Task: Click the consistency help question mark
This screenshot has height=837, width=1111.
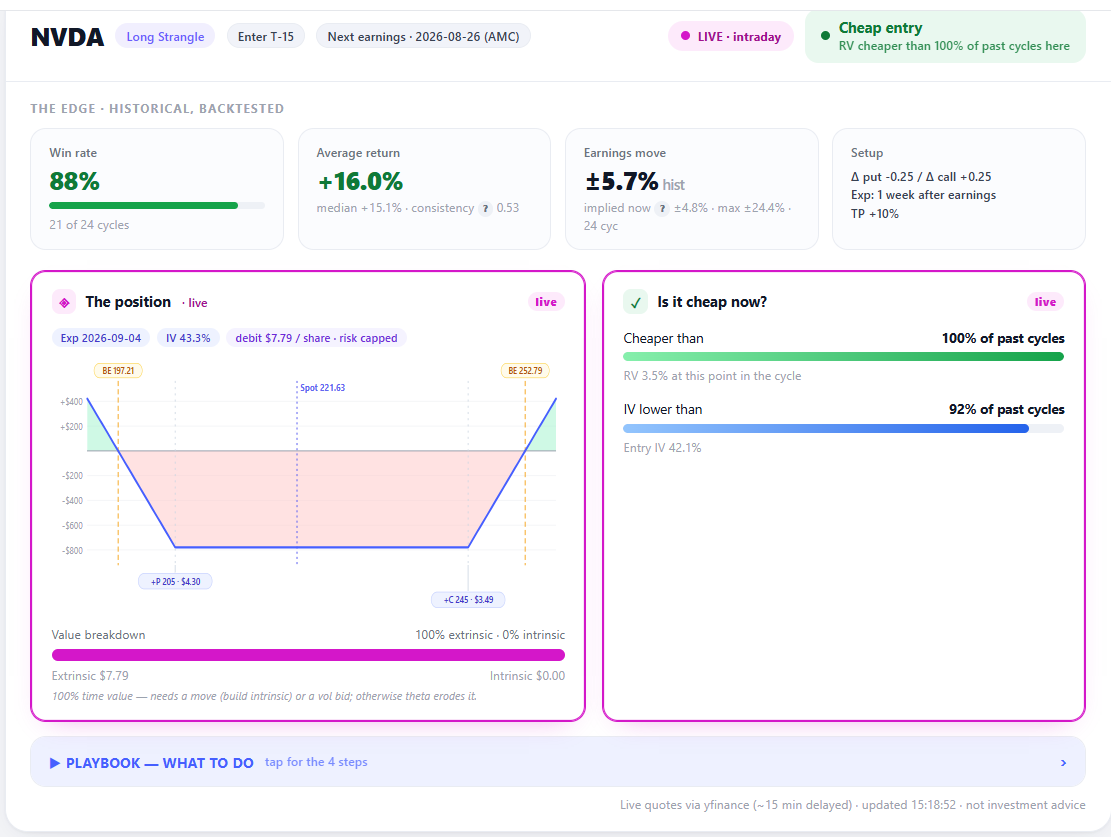Action: click(485, 208)
